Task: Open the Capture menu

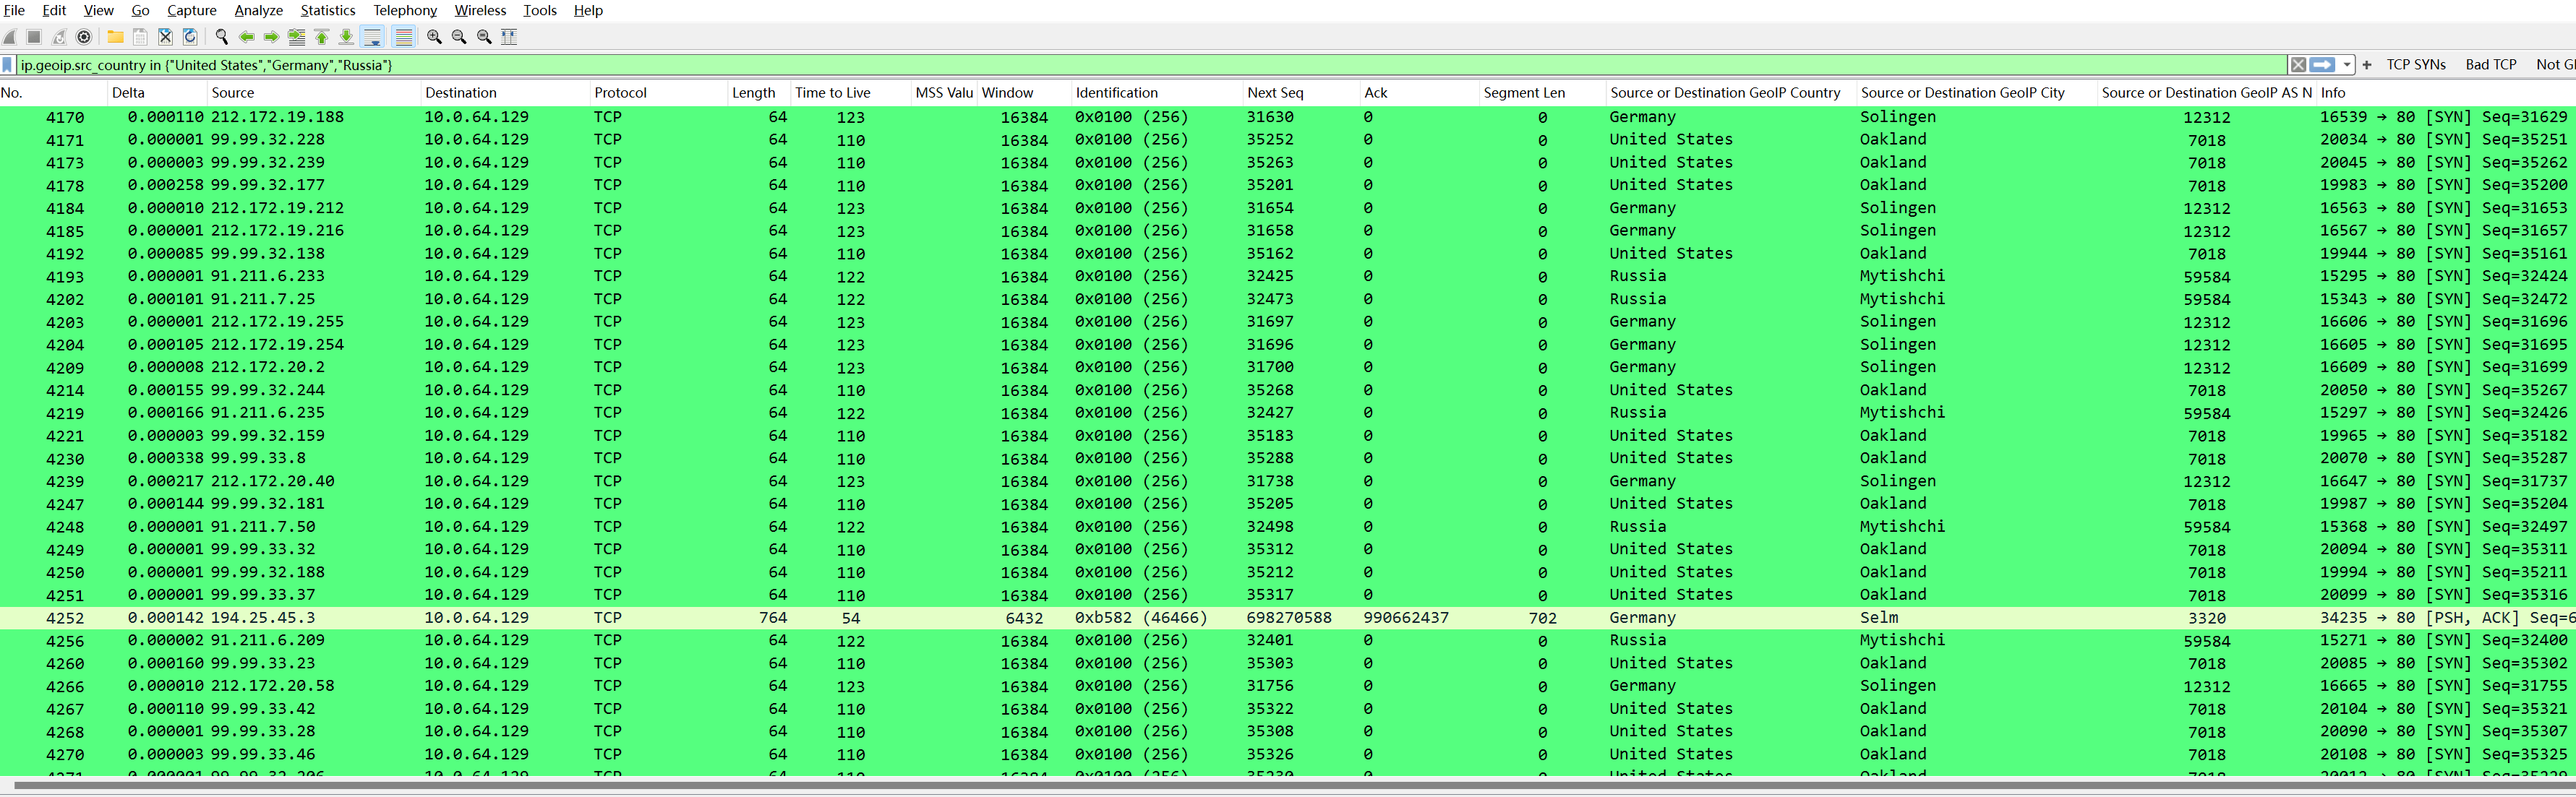Action: point(192,10)
